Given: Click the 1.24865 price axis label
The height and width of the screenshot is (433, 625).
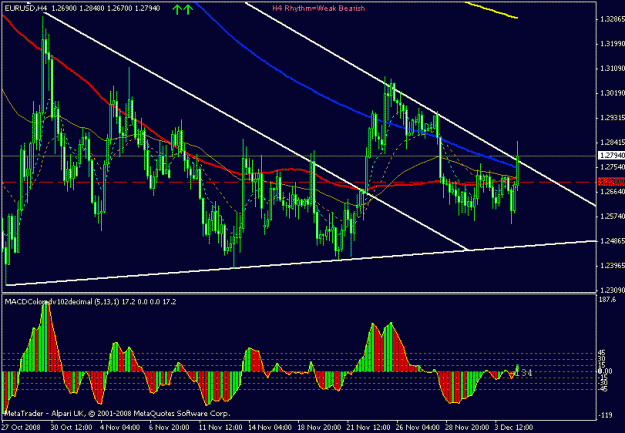Looking at the screenshot, I should [612, 241].
